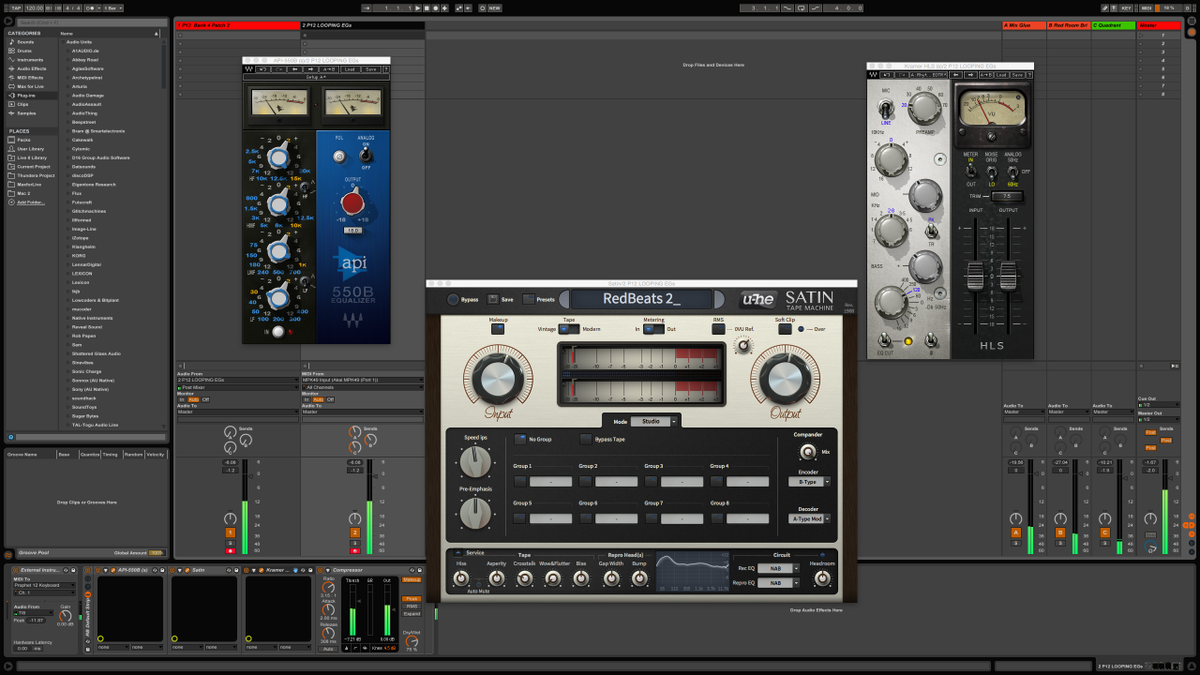This screenshot has width=1200, height=675.
Task: Click the undo arrow in API-550B toolbar
Action: (x=262, y=70)
